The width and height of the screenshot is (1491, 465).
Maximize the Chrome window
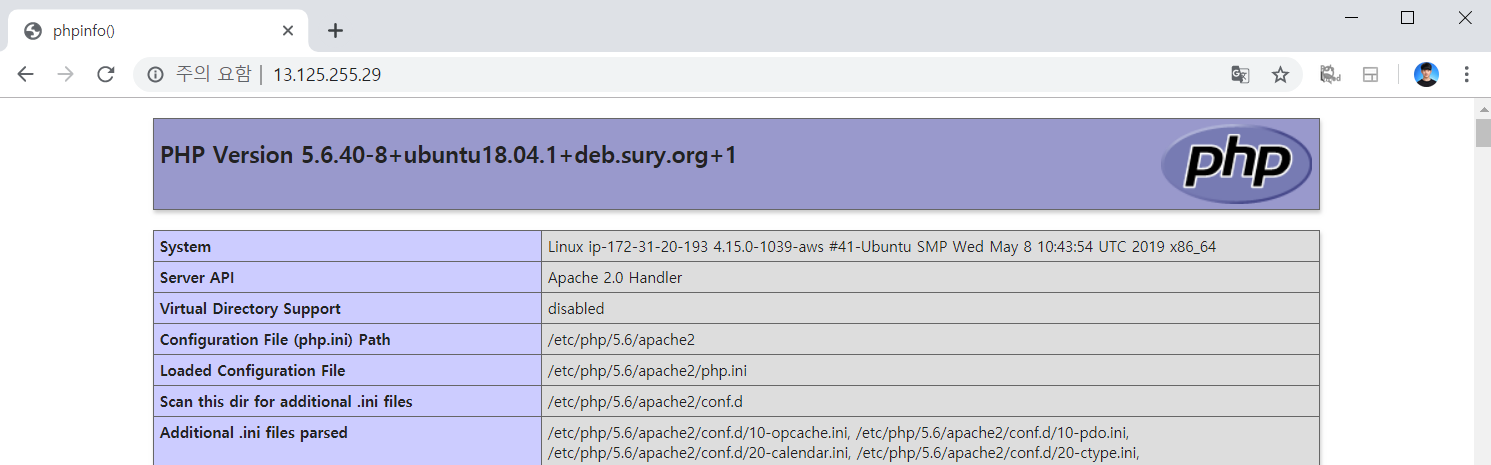[1407, 17]
